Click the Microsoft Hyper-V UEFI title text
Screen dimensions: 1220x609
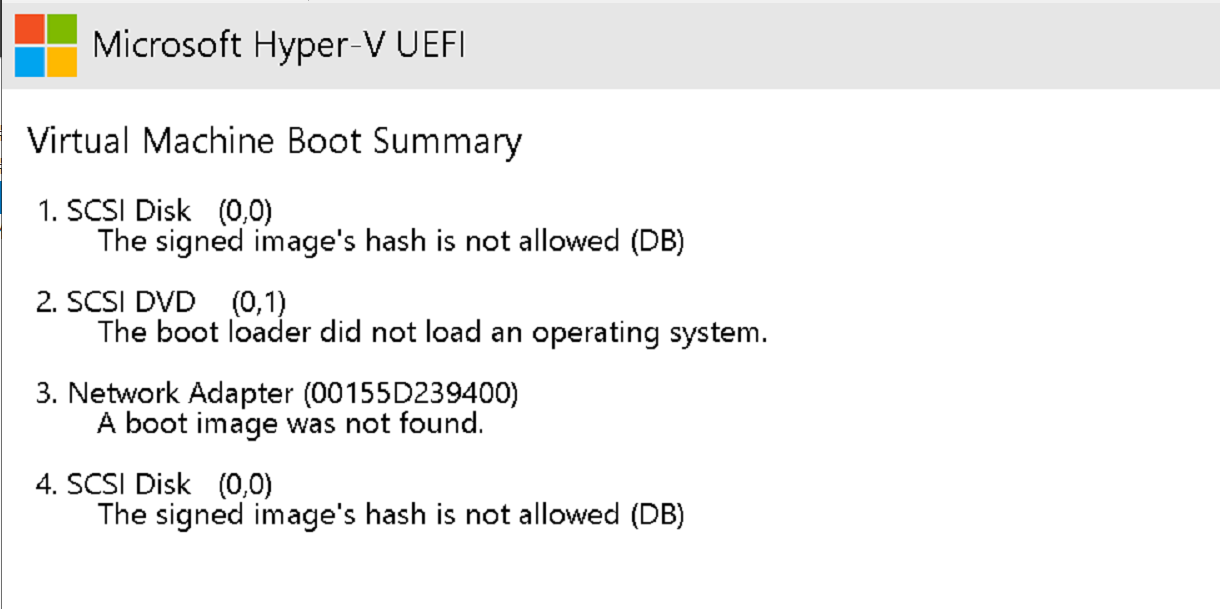(x=279, y=46)
